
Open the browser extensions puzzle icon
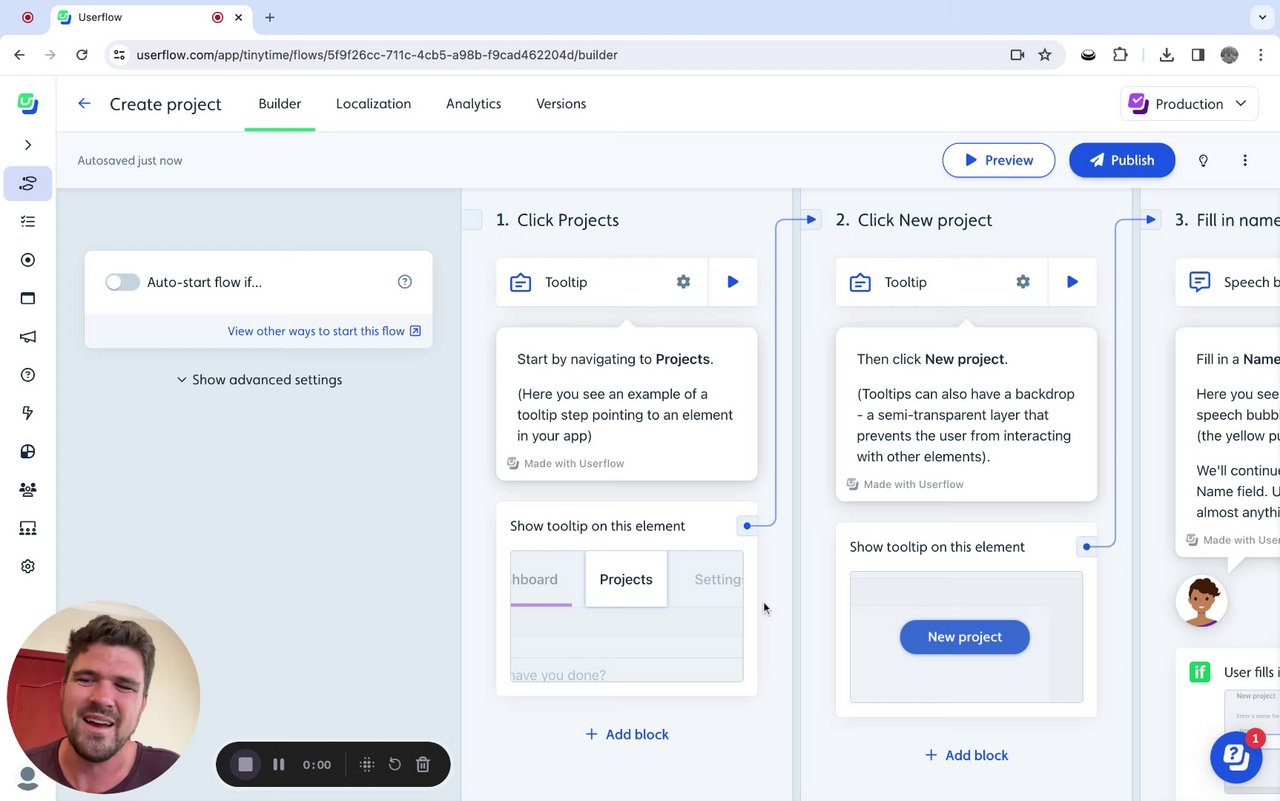(1120, 55)
